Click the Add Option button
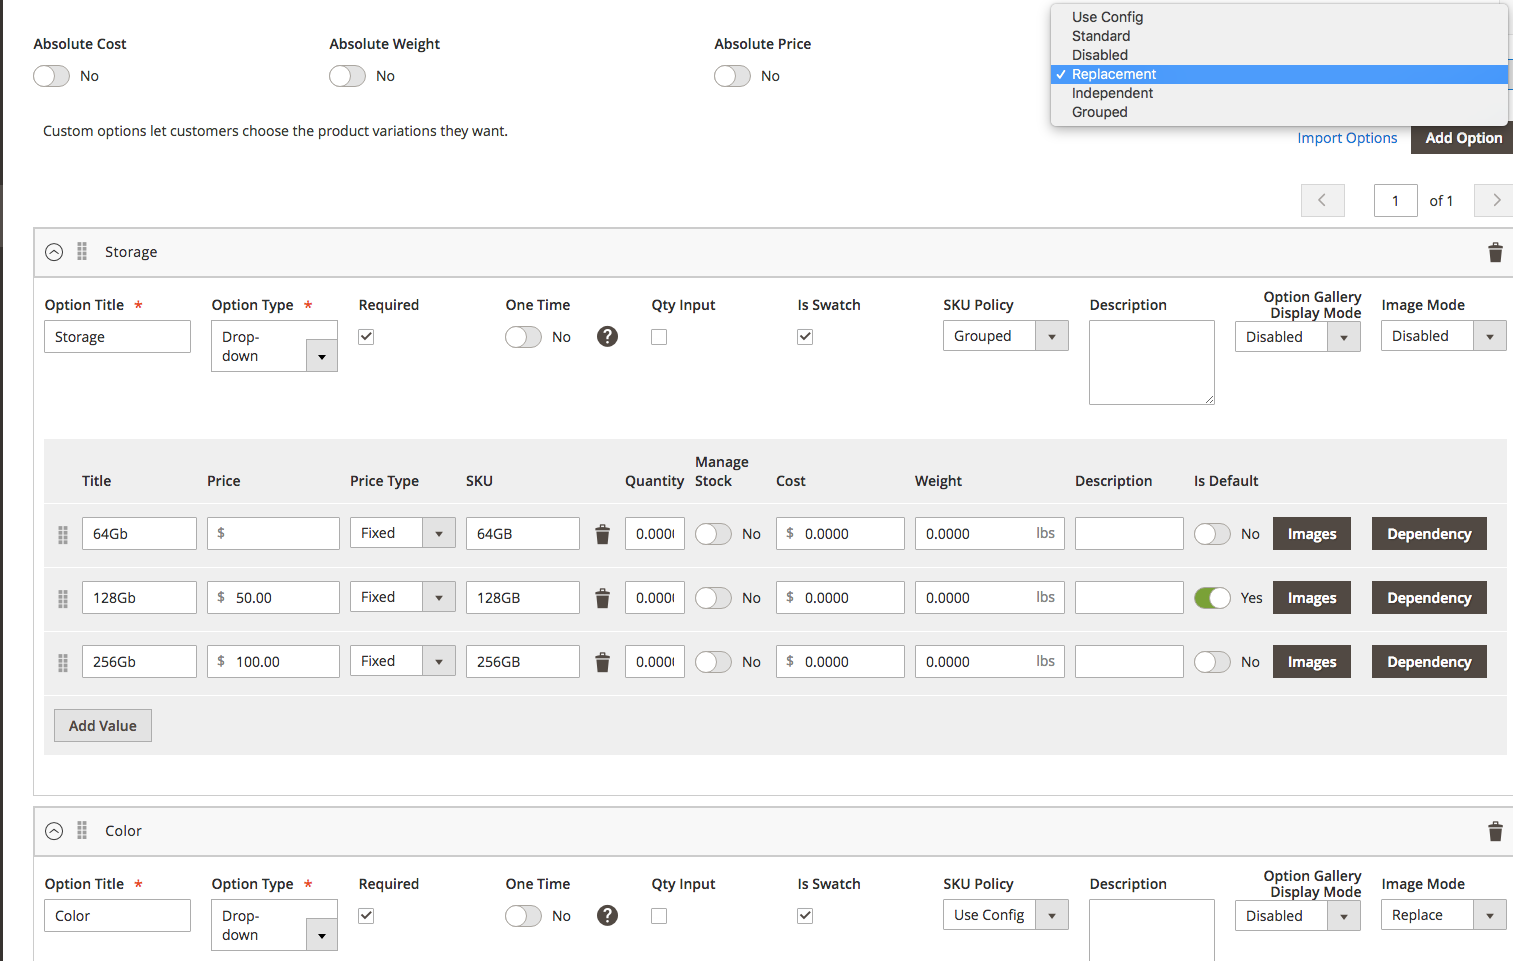The width and height of the screenshot is (1513, 961). tap(1463, 138)
